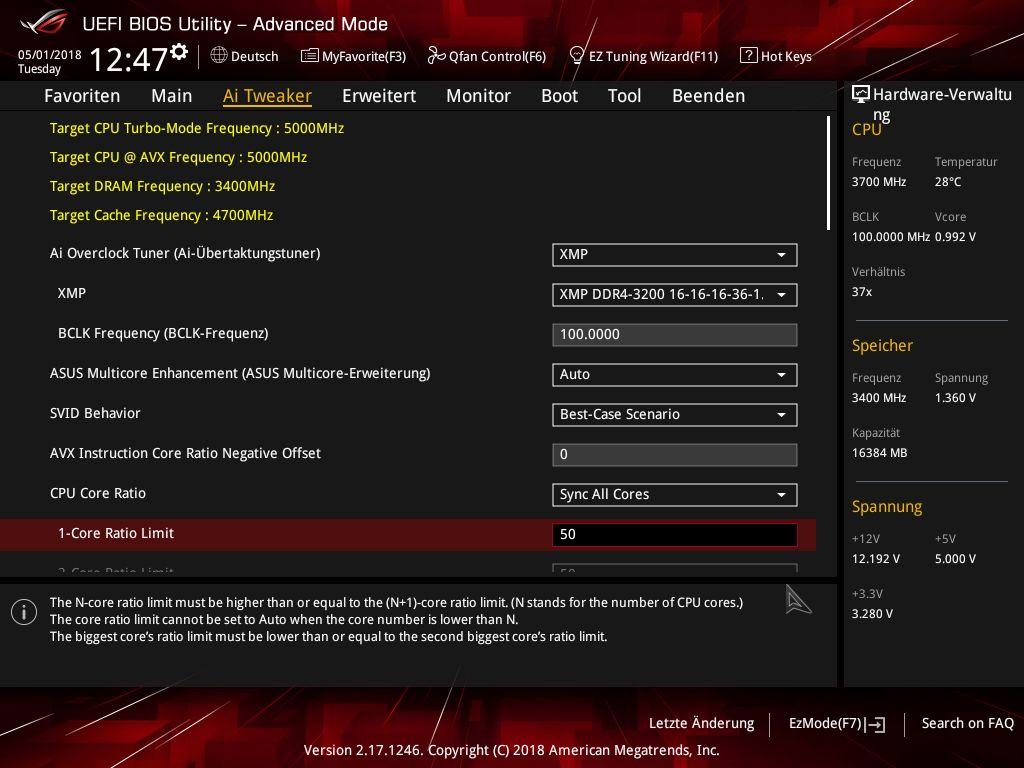Start EZ Tuning Wizard(F11)
Screen dimensions: 1024x768
point(644,56)
